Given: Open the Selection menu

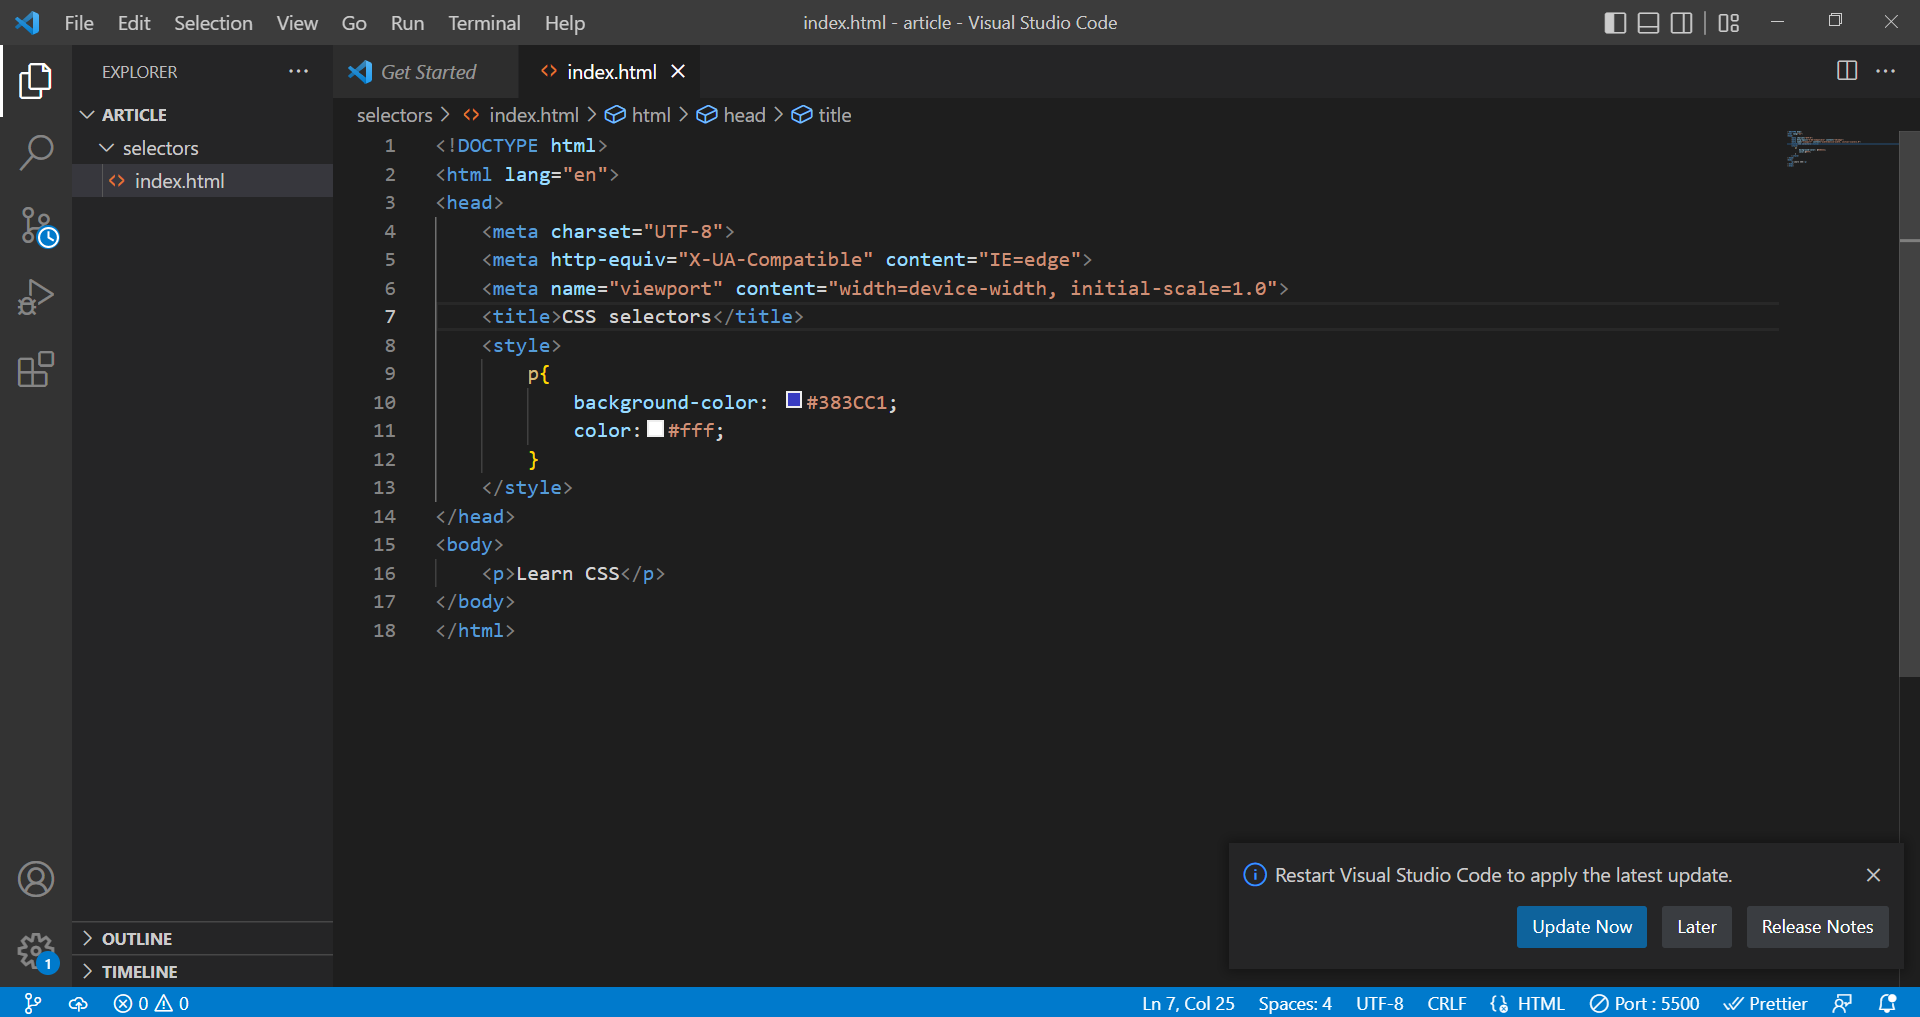Looking at the screenshot, I should click(x=213, y=22).
